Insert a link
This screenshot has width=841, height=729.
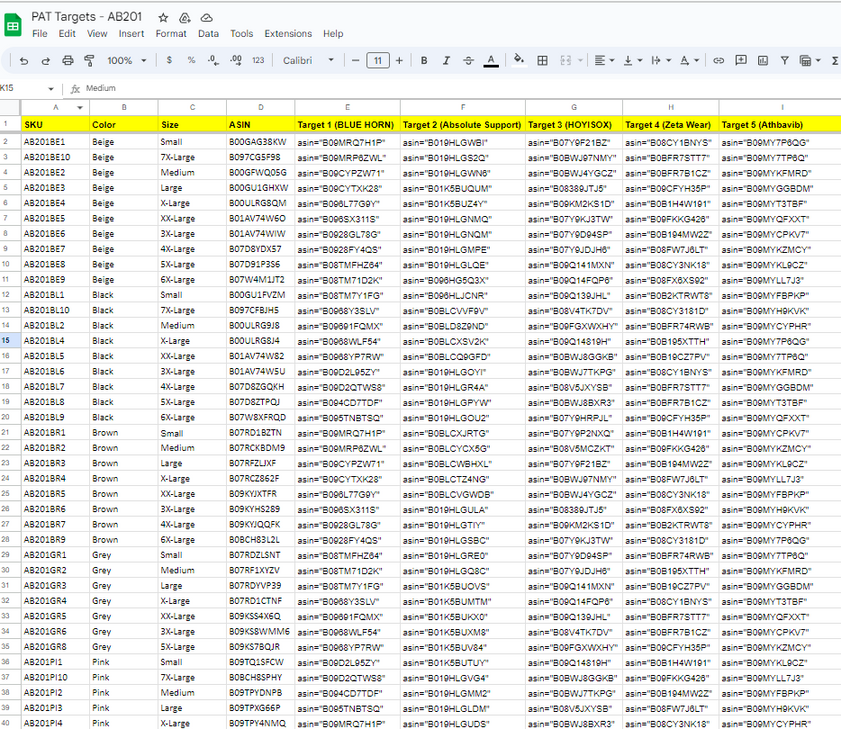click(x=718, y=61)
